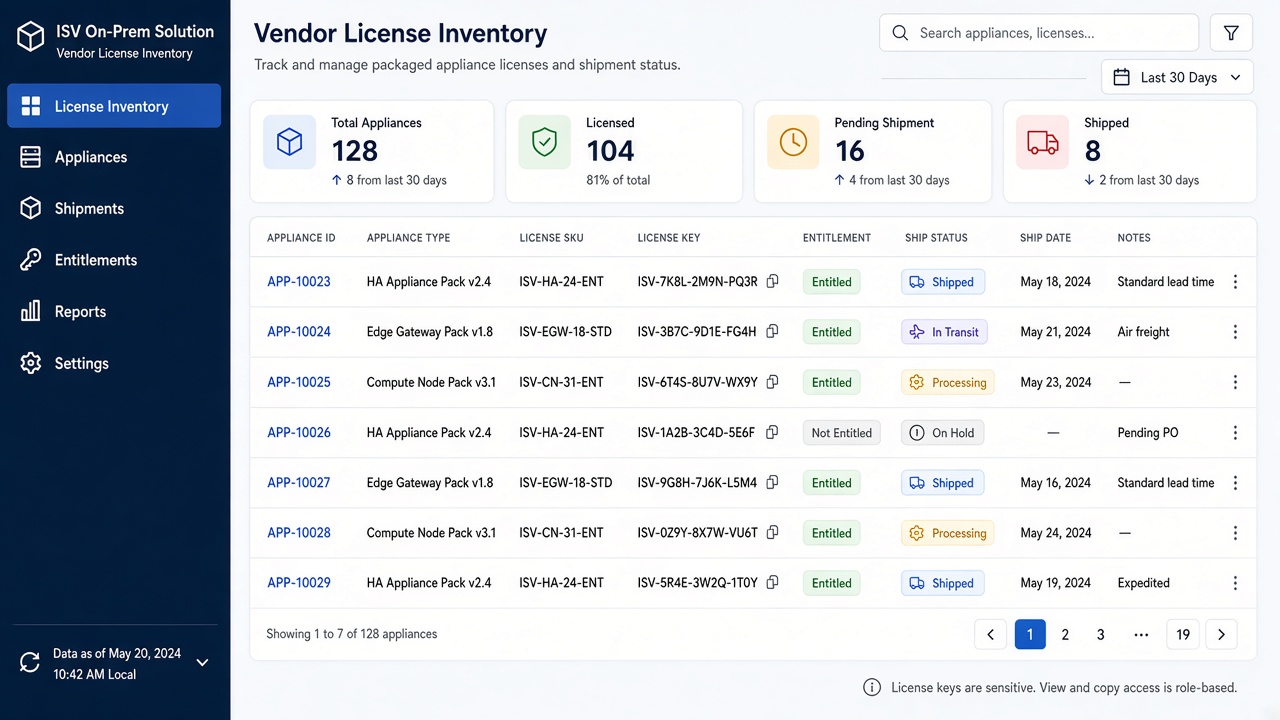Click the data refresh sync icon
This screenshot has height=720, width=1280.
click(31, 662)
